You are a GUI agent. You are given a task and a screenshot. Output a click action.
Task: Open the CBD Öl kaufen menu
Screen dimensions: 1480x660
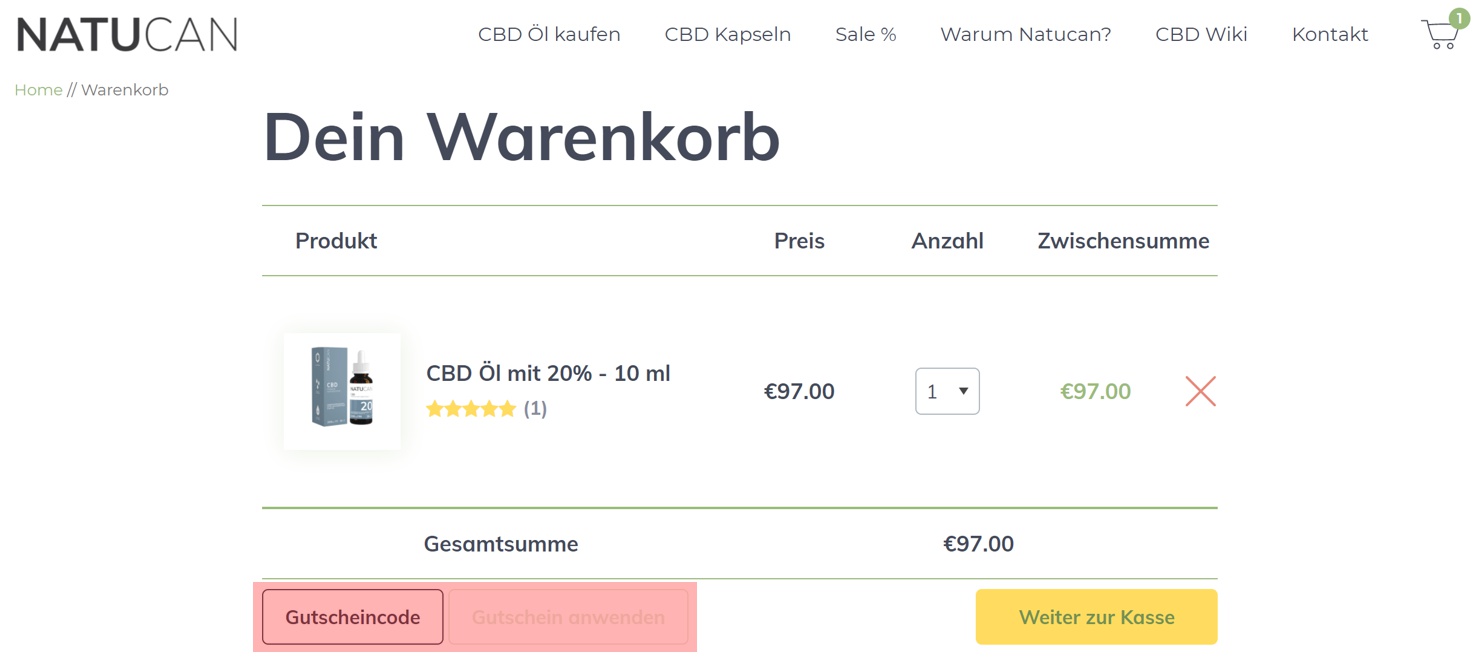coord(549,34)
